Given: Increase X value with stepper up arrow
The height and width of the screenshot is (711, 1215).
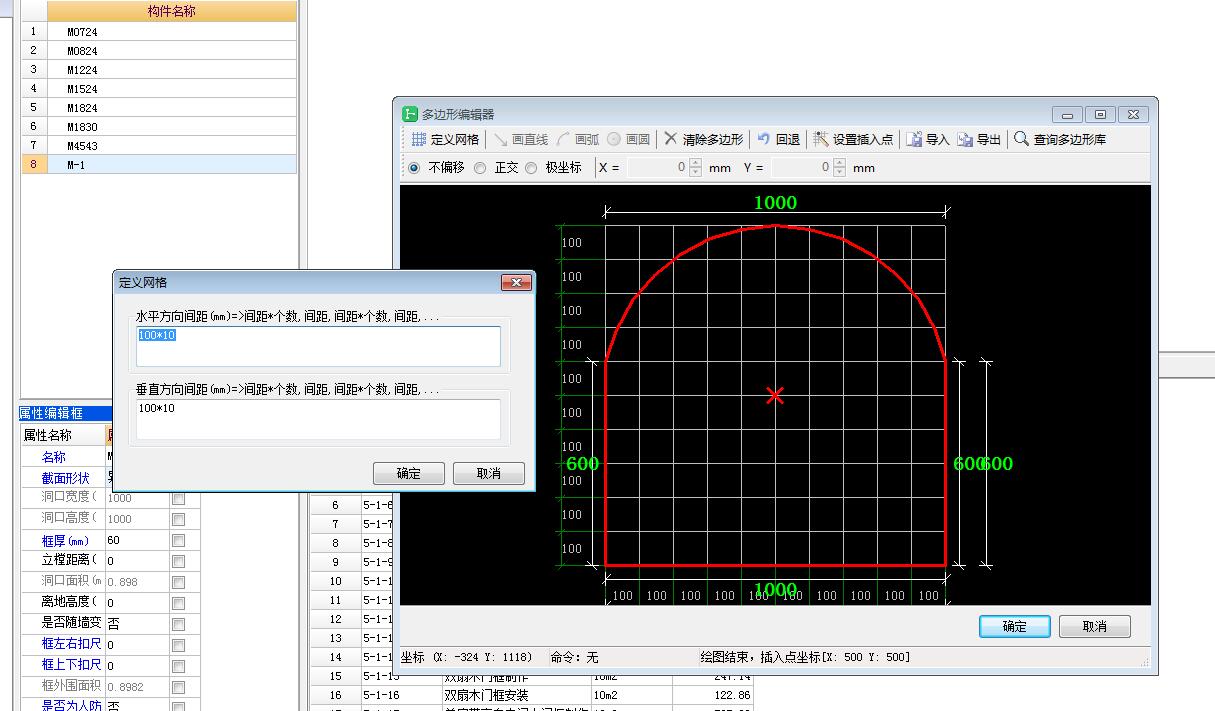Looking at the screenshot, I should pyautogui.click(x=695, y=163).
